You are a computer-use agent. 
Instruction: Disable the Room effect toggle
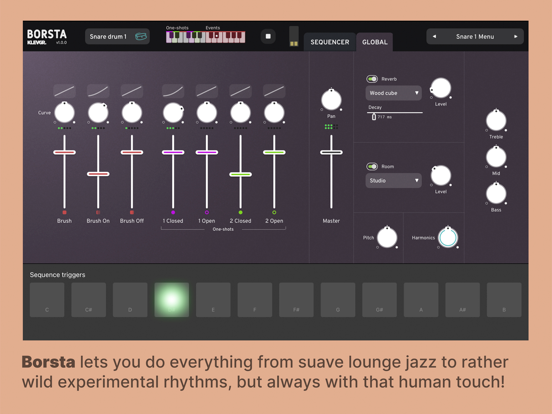click(372, 166)
